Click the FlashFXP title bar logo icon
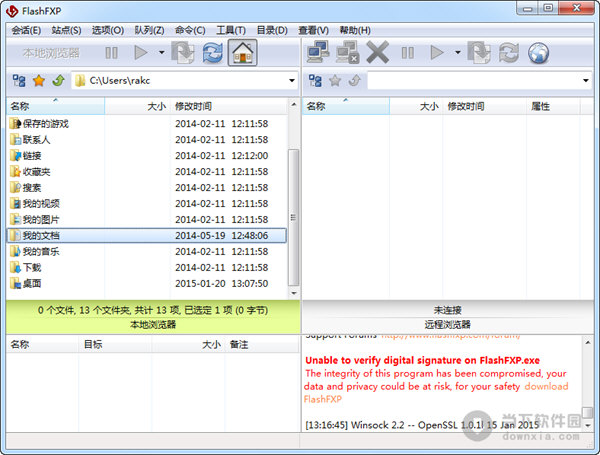 click(12, 11)
